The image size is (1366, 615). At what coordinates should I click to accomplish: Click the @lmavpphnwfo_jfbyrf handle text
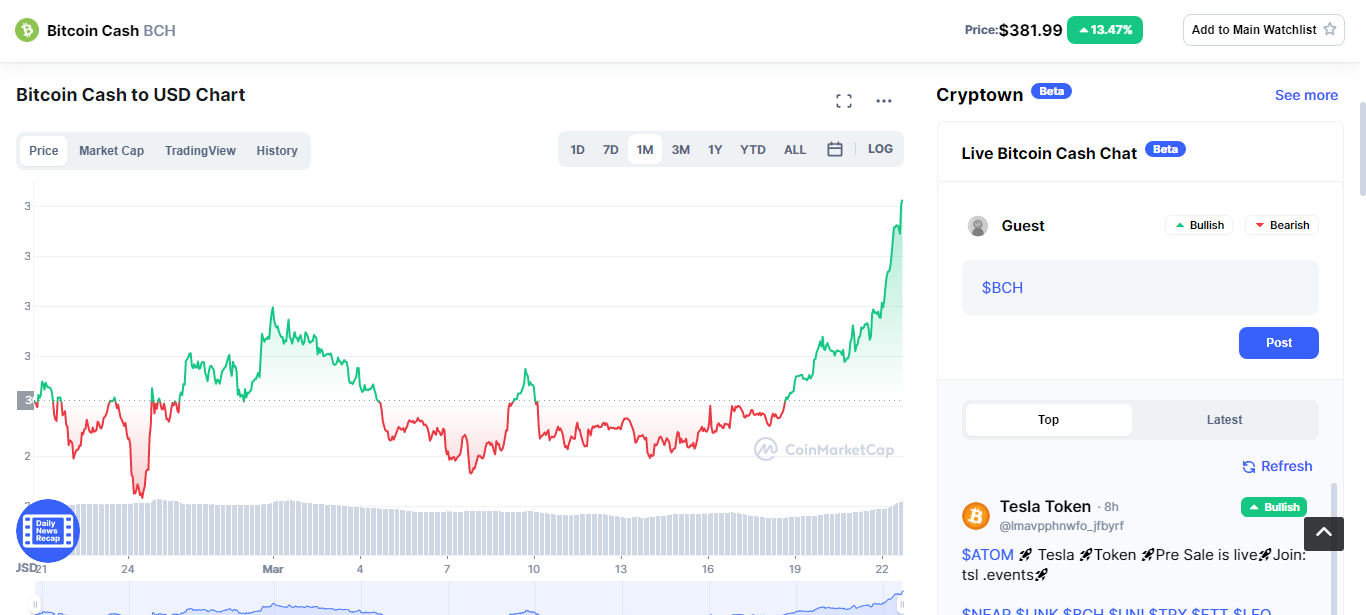[1062, 526]
